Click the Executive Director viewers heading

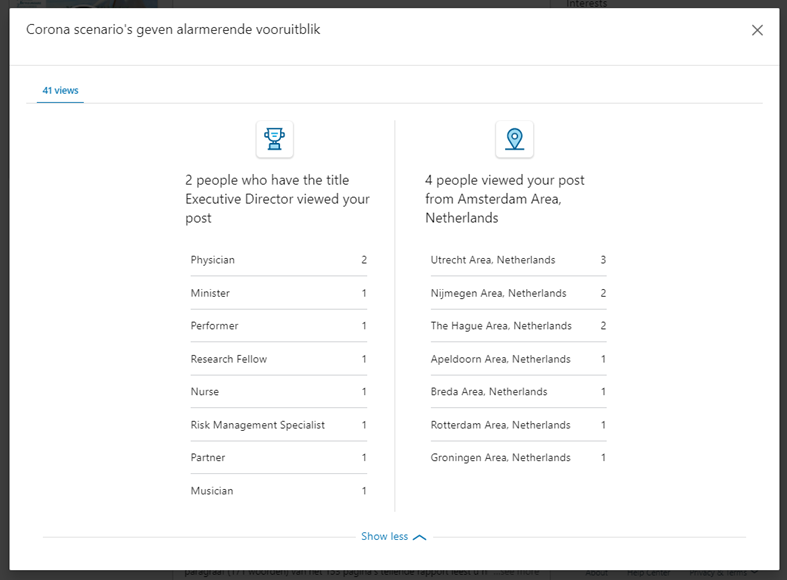[277, 199]
